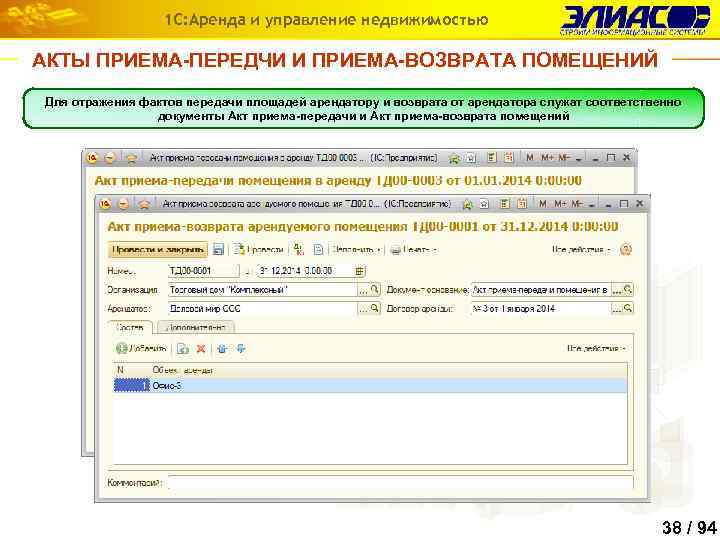Open the Печать dropdown menu
Screen dimensions: 720x540
[413, 250]
